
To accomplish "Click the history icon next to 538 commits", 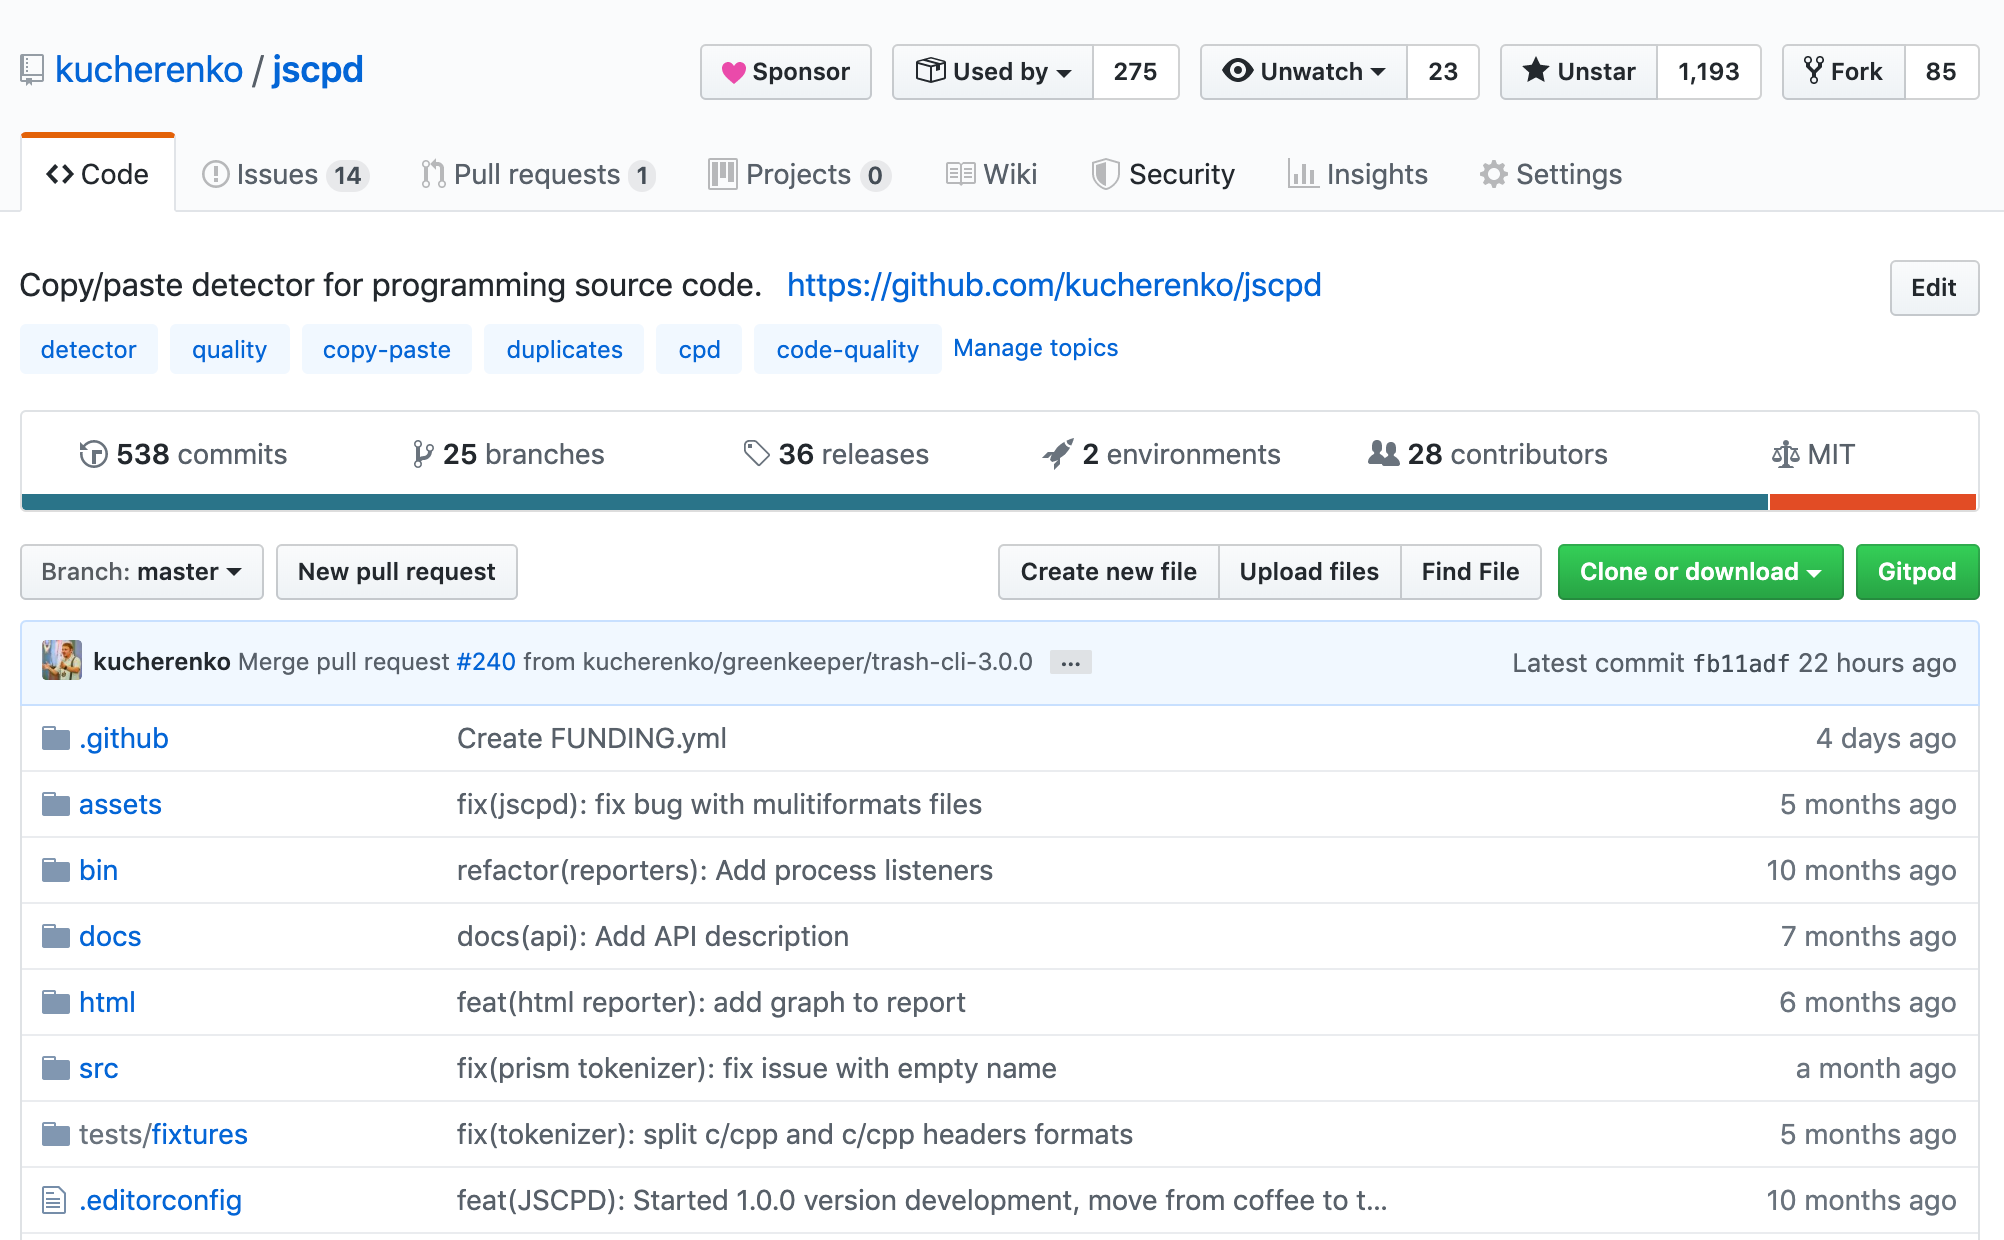I will [x=93, y=454].
